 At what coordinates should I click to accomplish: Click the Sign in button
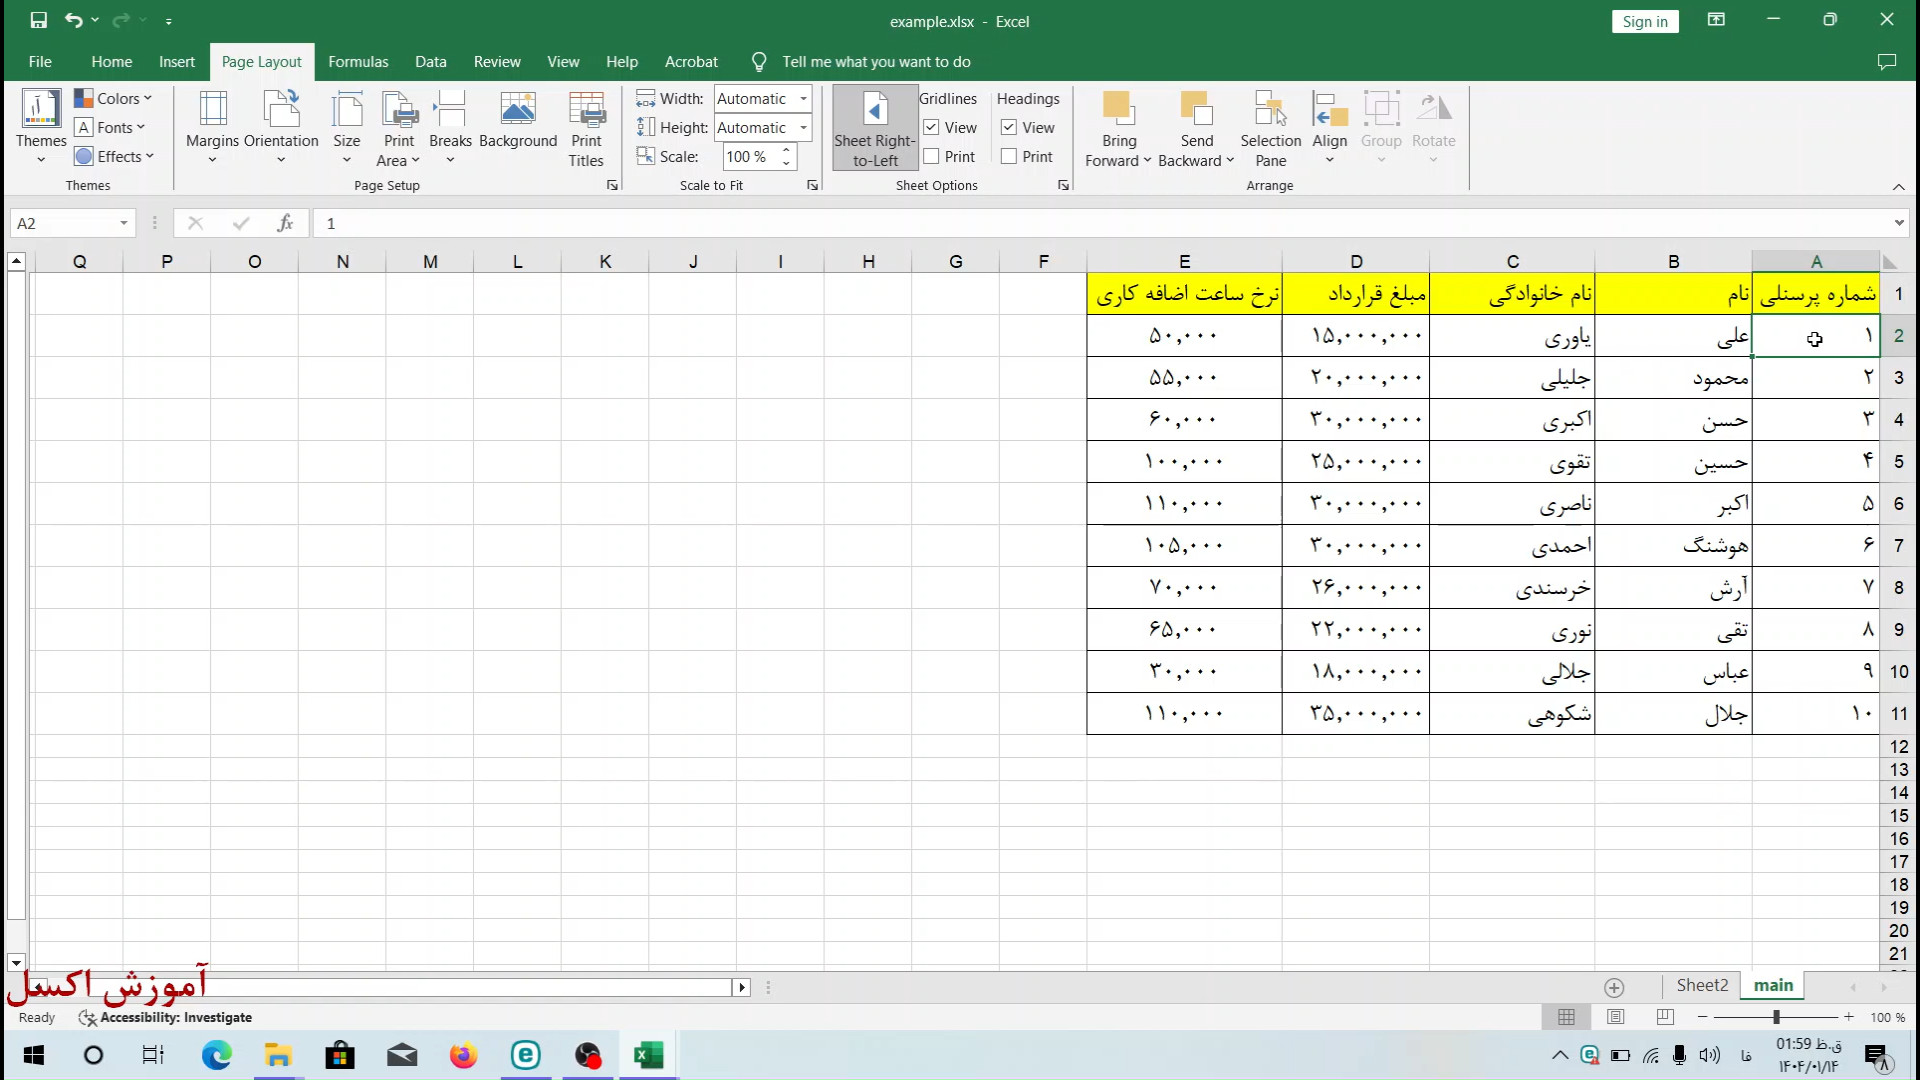(x=1644, y=21)
